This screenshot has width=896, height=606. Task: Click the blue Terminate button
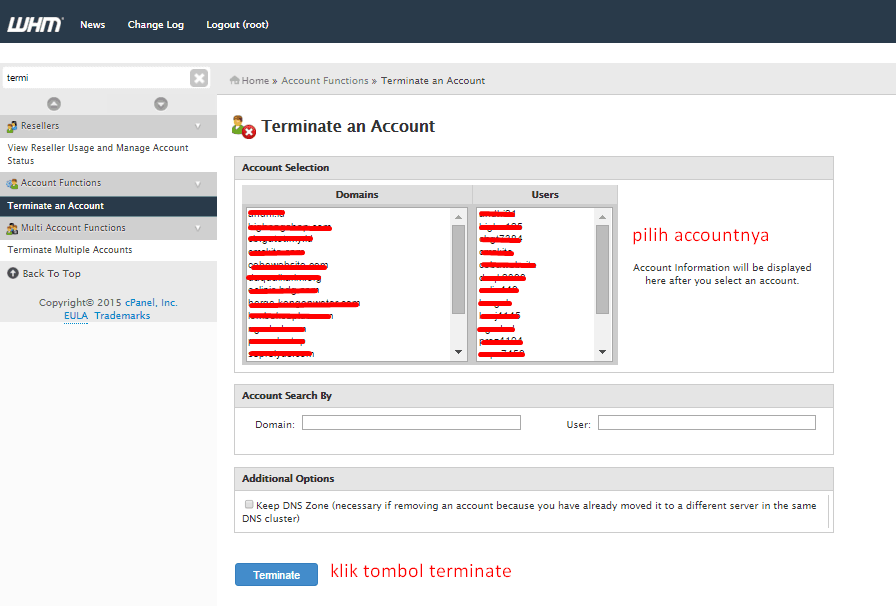pos(276,575)
